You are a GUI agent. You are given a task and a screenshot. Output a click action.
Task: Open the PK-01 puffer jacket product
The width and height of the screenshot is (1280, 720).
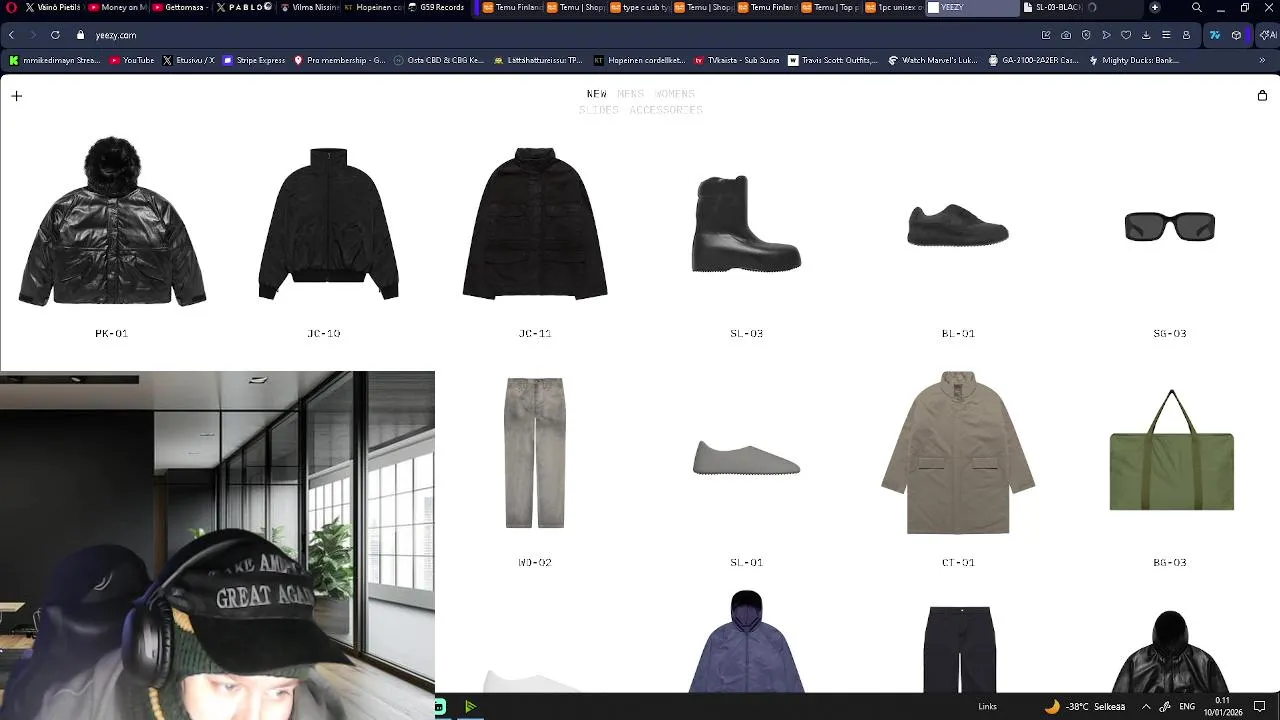point(112,221)
